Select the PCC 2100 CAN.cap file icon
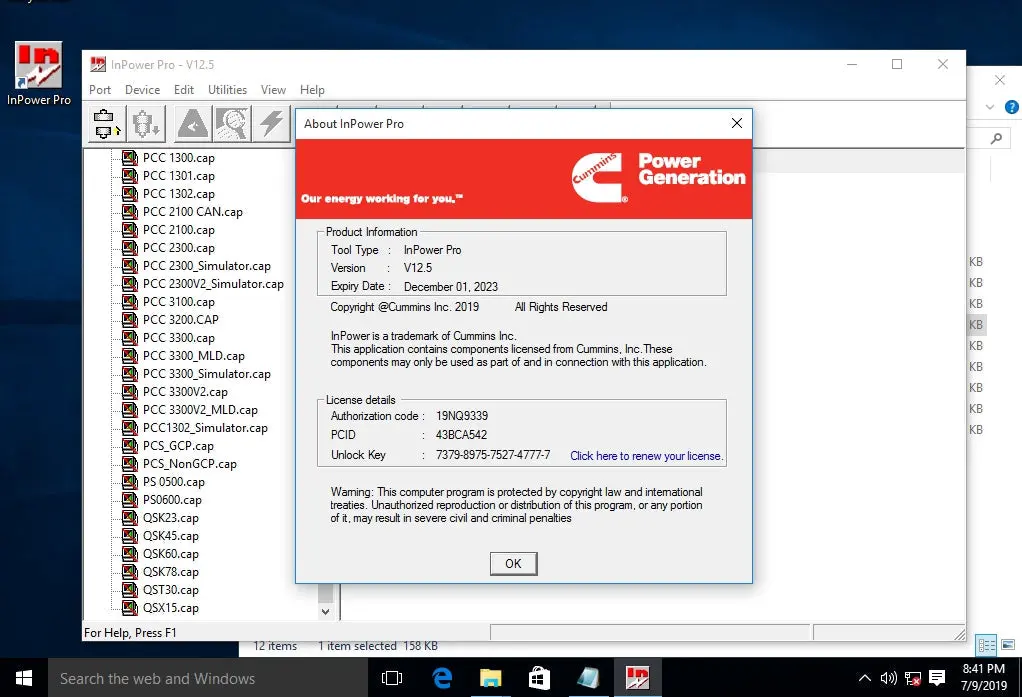Image resolution: width=1022 pixels, height=697 pixels. click(x=130, y=212)
